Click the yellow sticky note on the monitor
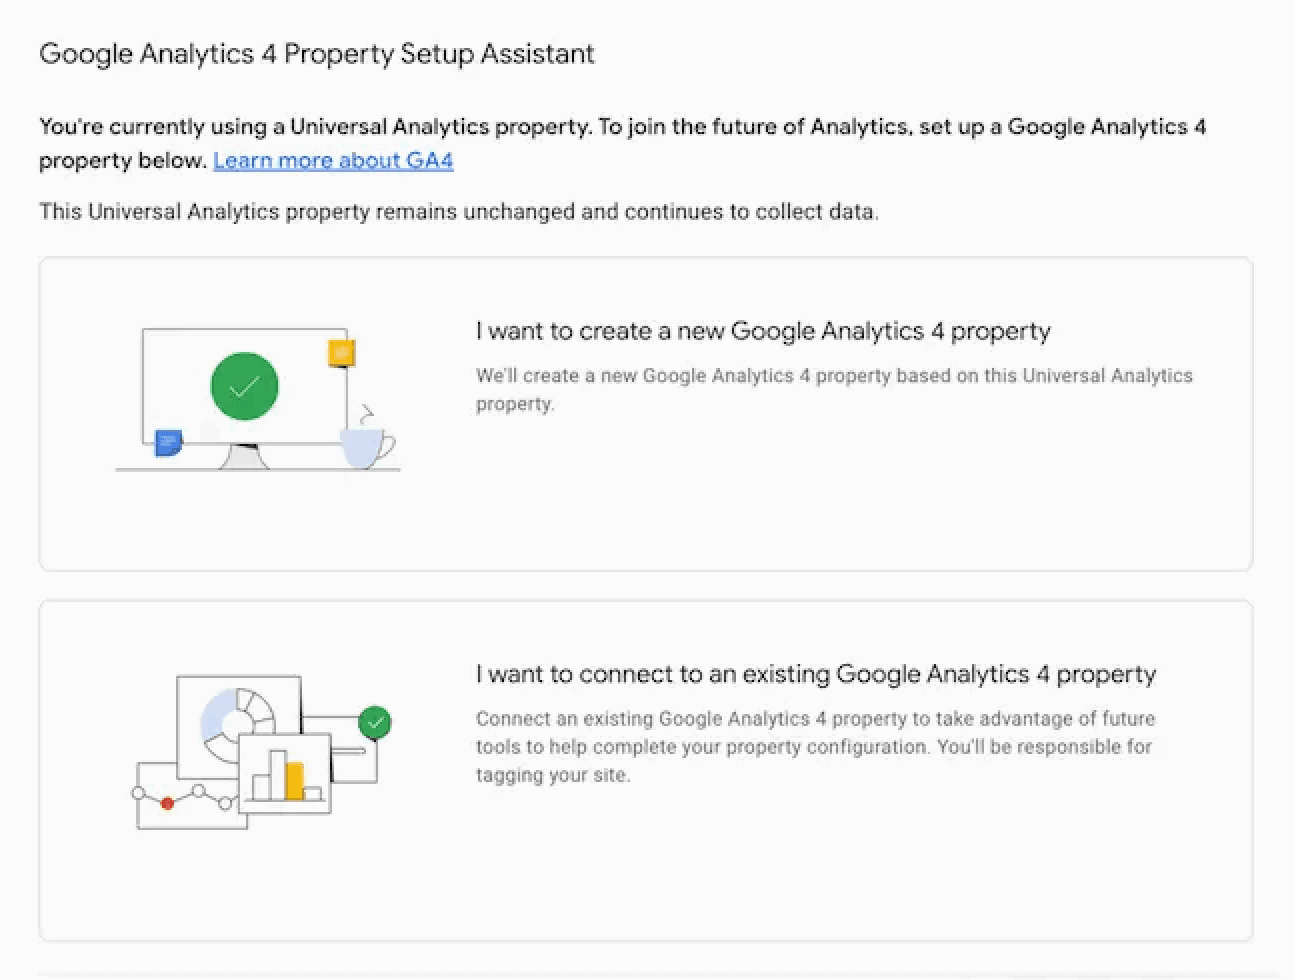 click(x=341, y=353)
